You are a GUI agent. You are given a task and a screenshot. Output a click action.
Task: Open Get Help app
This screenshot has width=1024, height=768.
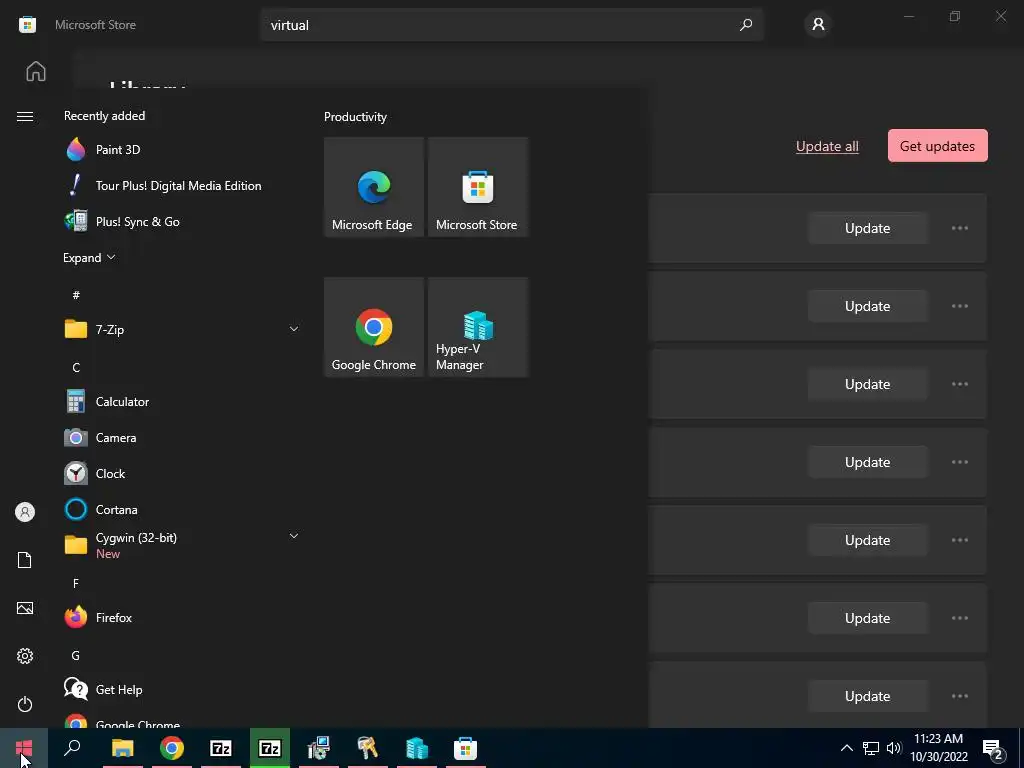point(180,689)
